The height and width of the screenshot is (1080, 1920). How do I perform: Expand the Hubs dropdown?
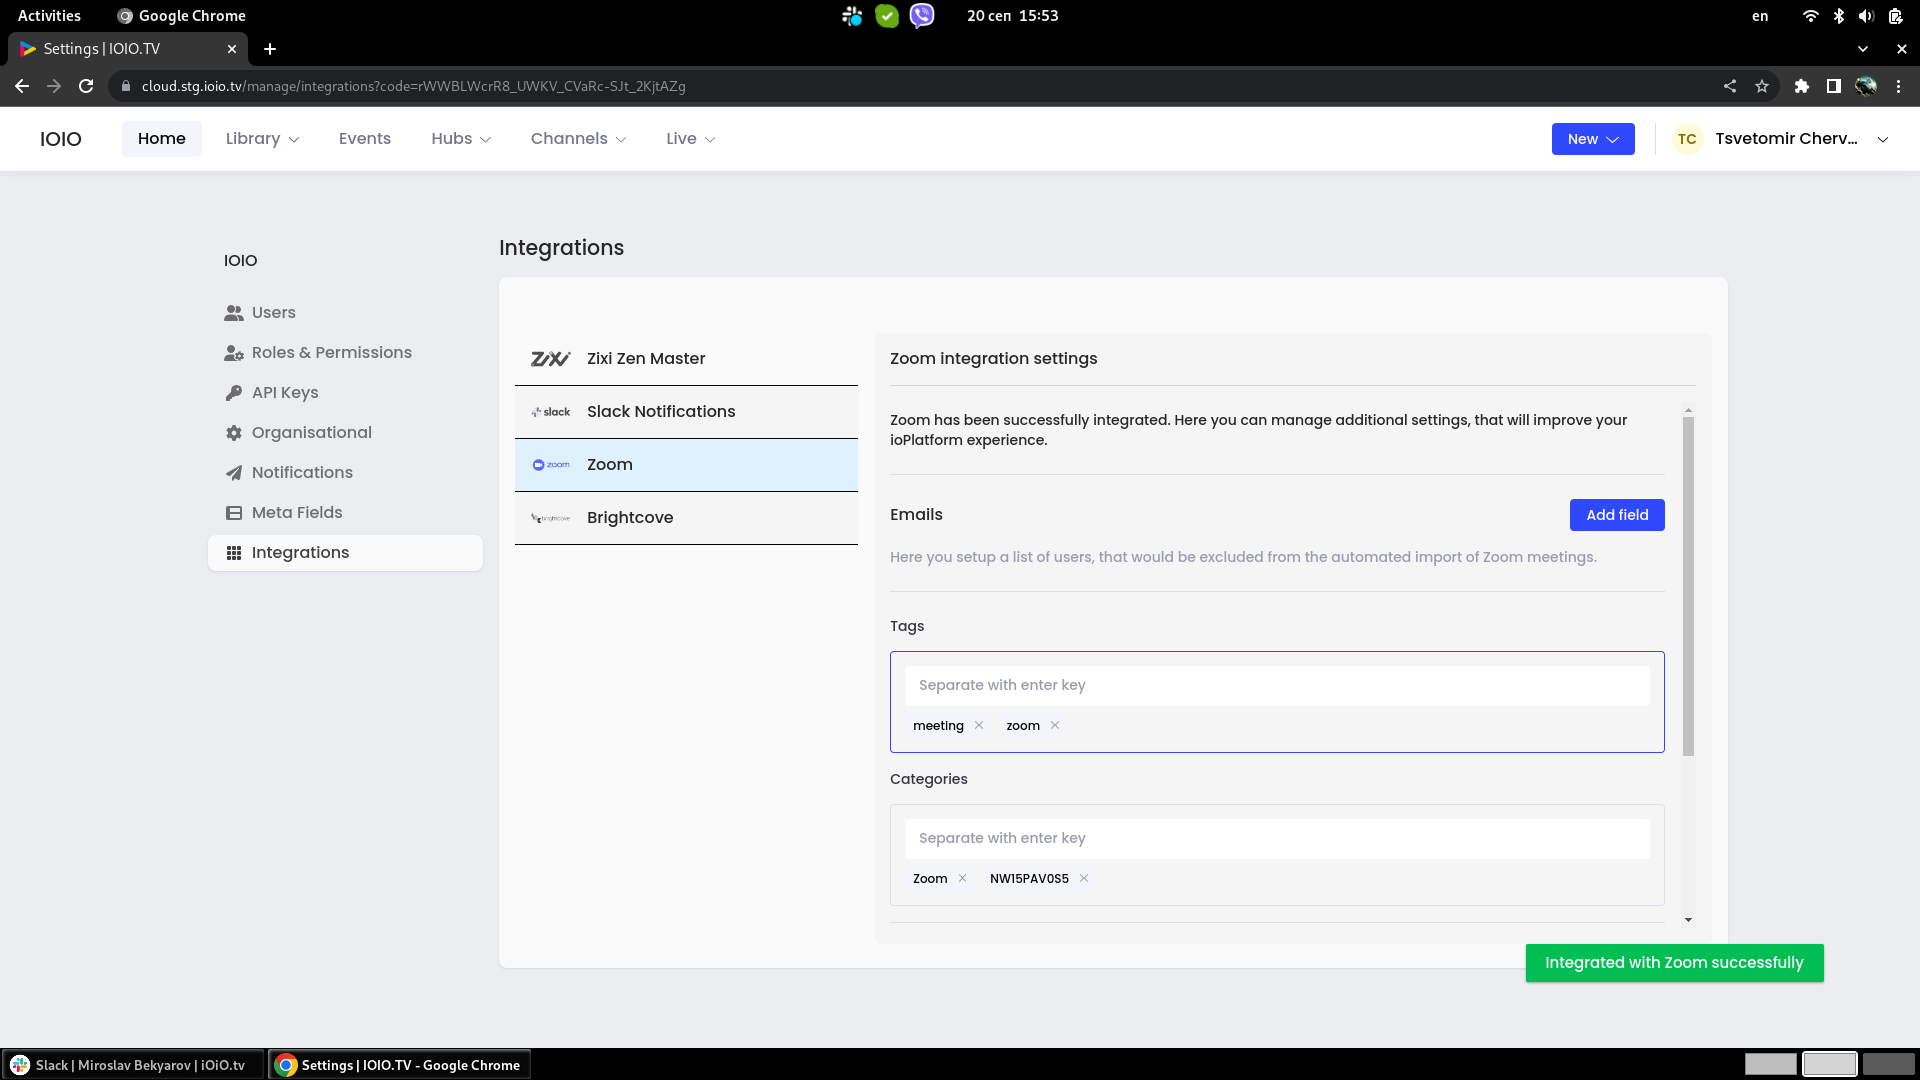(x=461, y=139)
